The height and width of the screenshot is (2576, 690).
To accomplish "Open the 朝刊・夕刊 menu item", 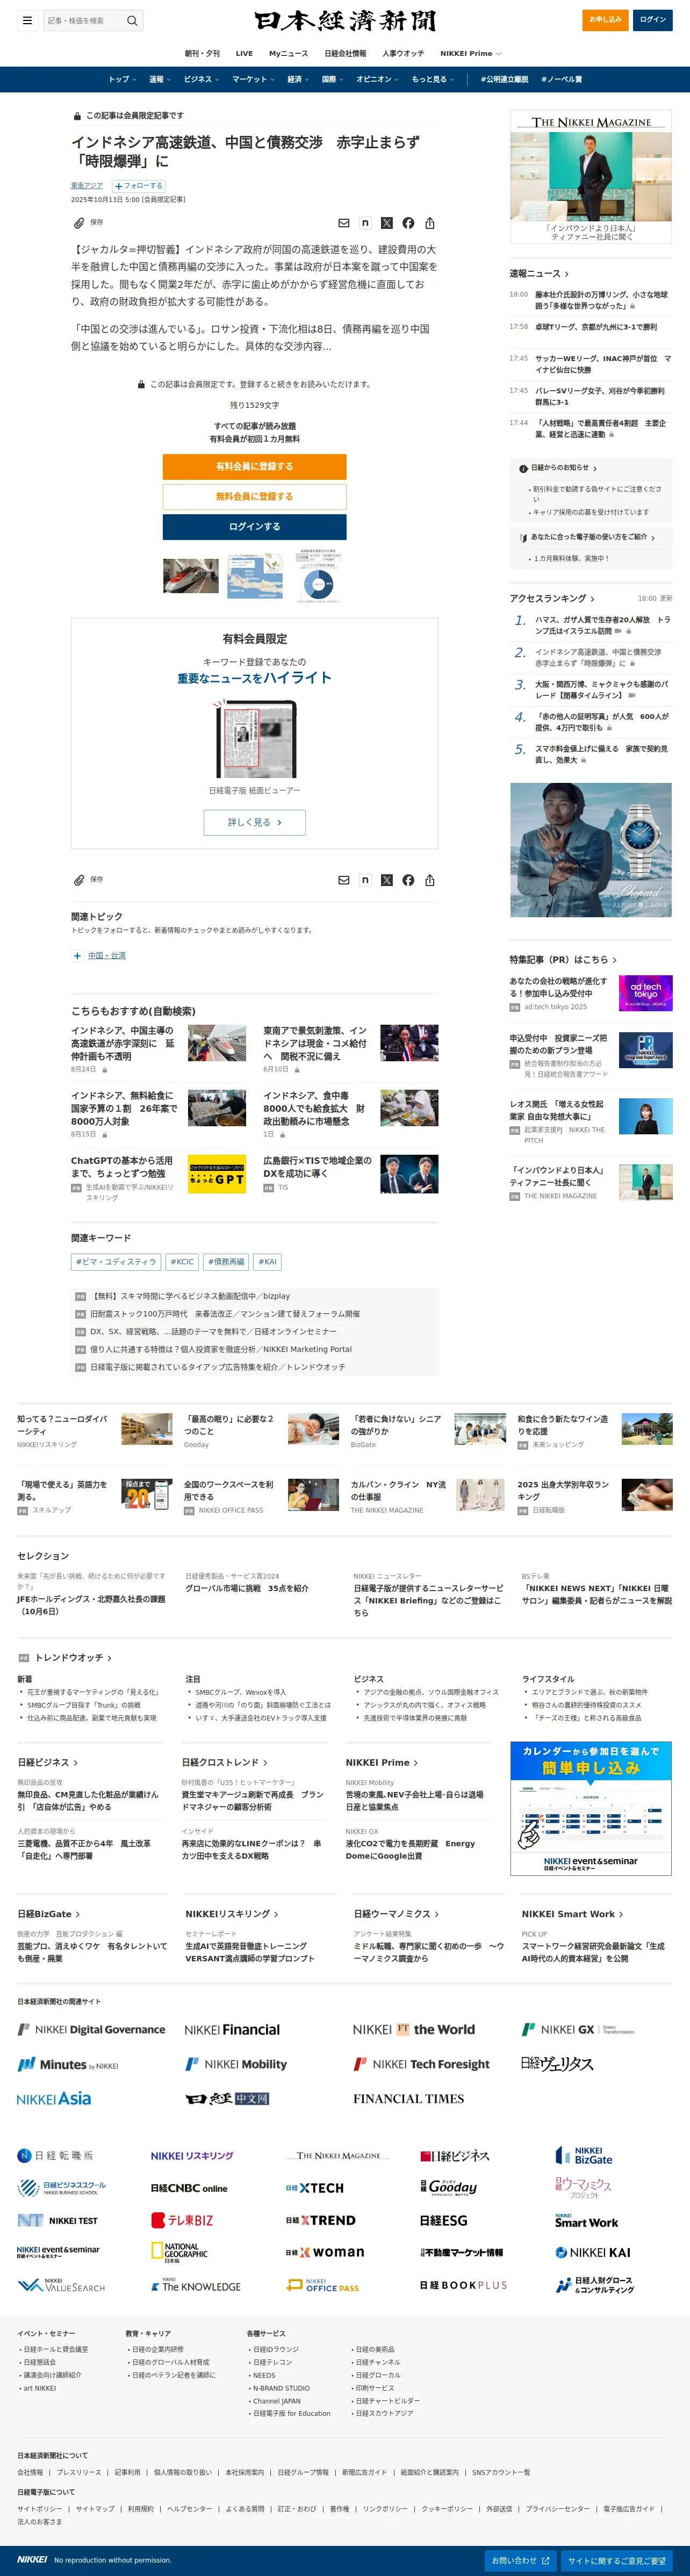I will tap(202, 54).
